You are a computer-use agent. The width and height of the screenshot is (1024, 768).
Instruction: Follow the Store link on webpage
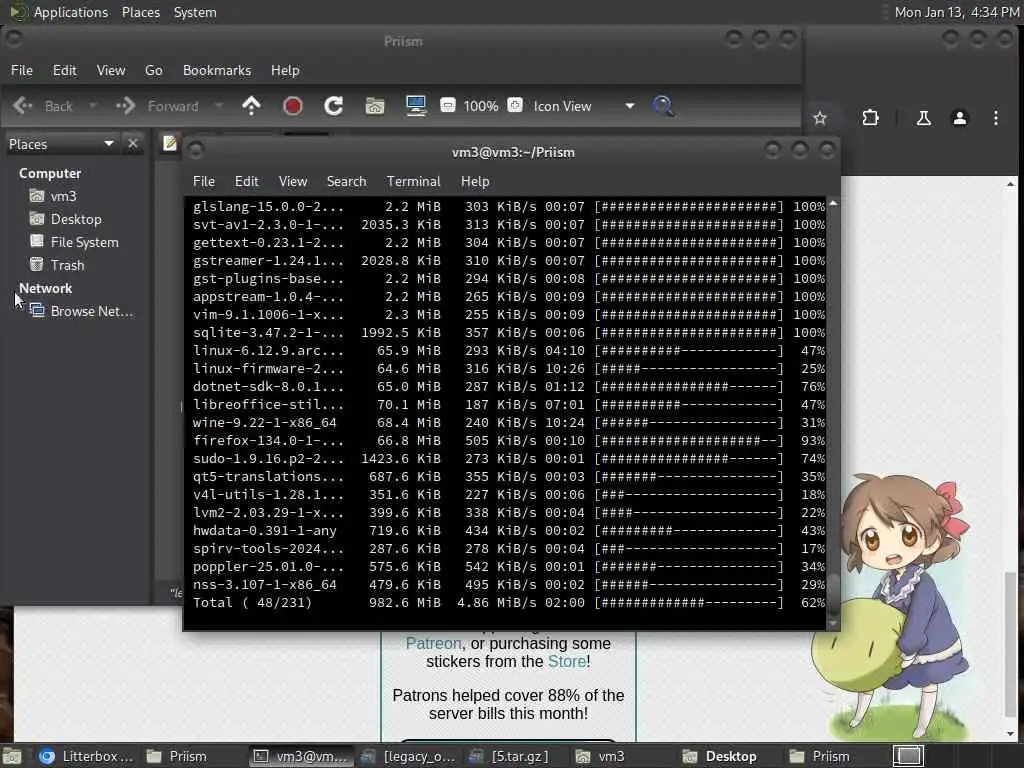tap(567, 662)
